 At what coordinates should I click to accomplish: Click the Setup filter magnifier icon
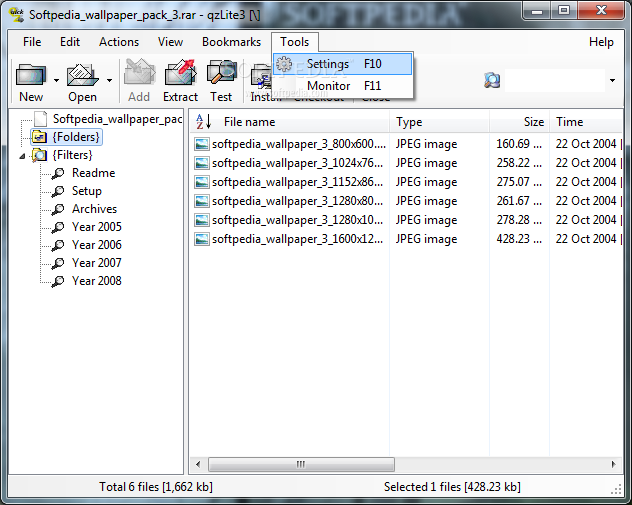pyautogui.click(x=58, y=191)
